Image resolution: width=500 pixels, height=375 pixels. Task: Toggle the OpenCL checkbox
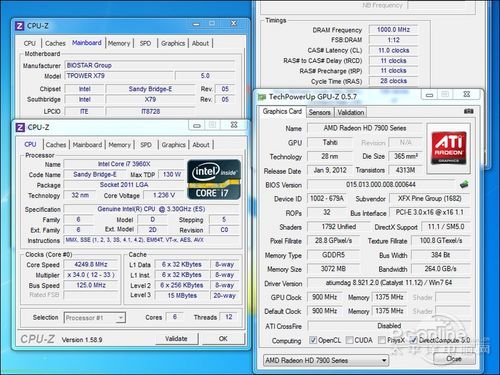point(313,340)
